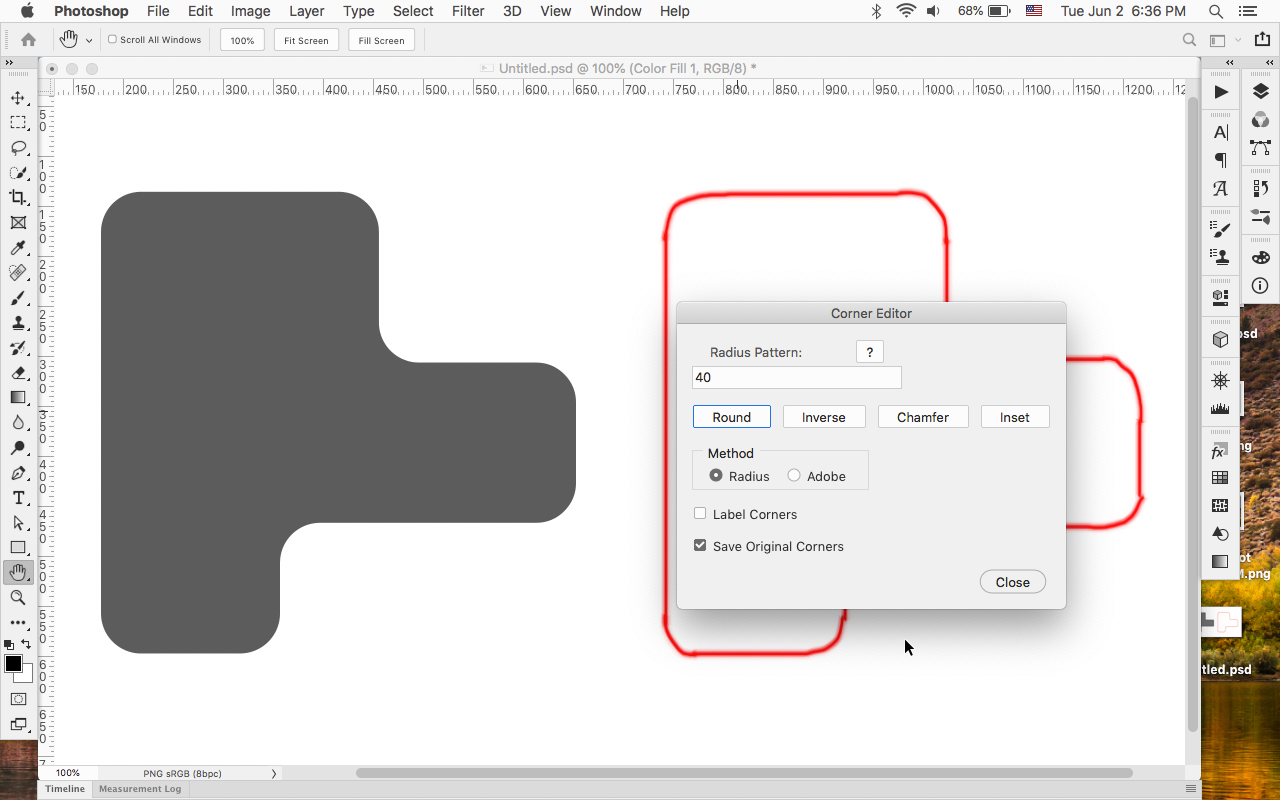The image size is (1280, 800).
Task: Select the Brush tool
Action: [x=18, y=298]
